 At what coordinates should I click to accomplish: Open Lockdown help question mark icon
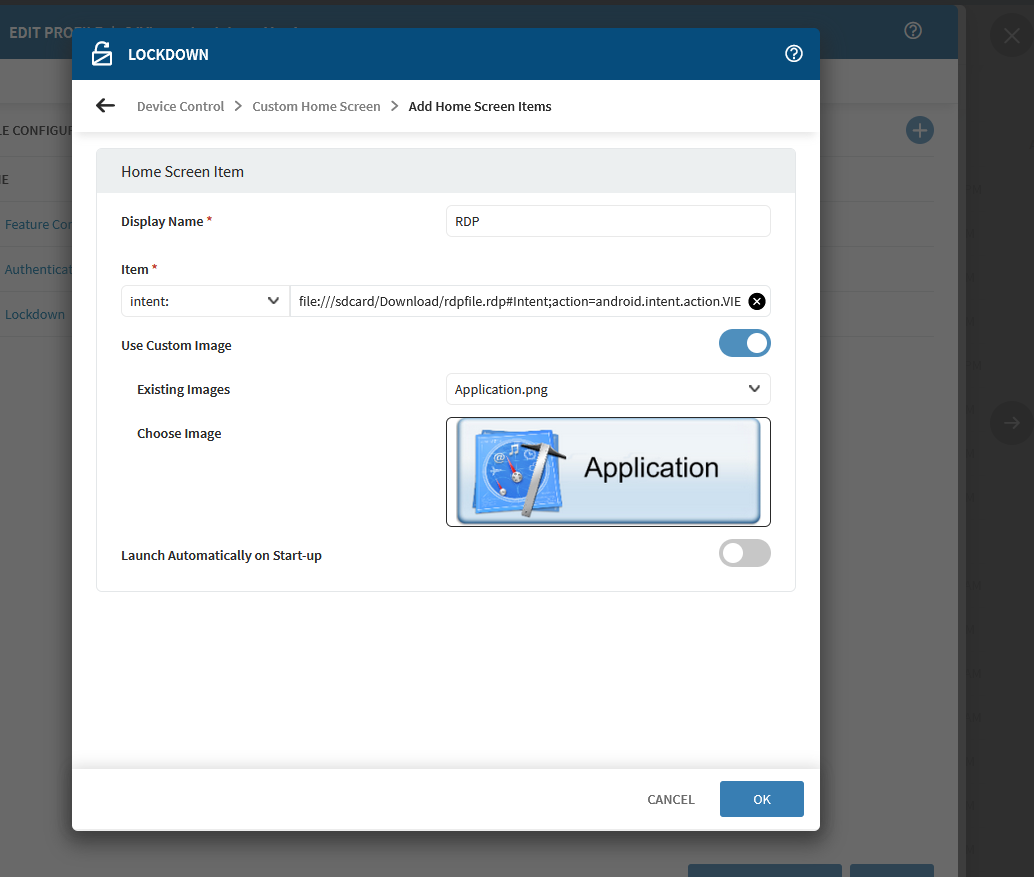794,54
